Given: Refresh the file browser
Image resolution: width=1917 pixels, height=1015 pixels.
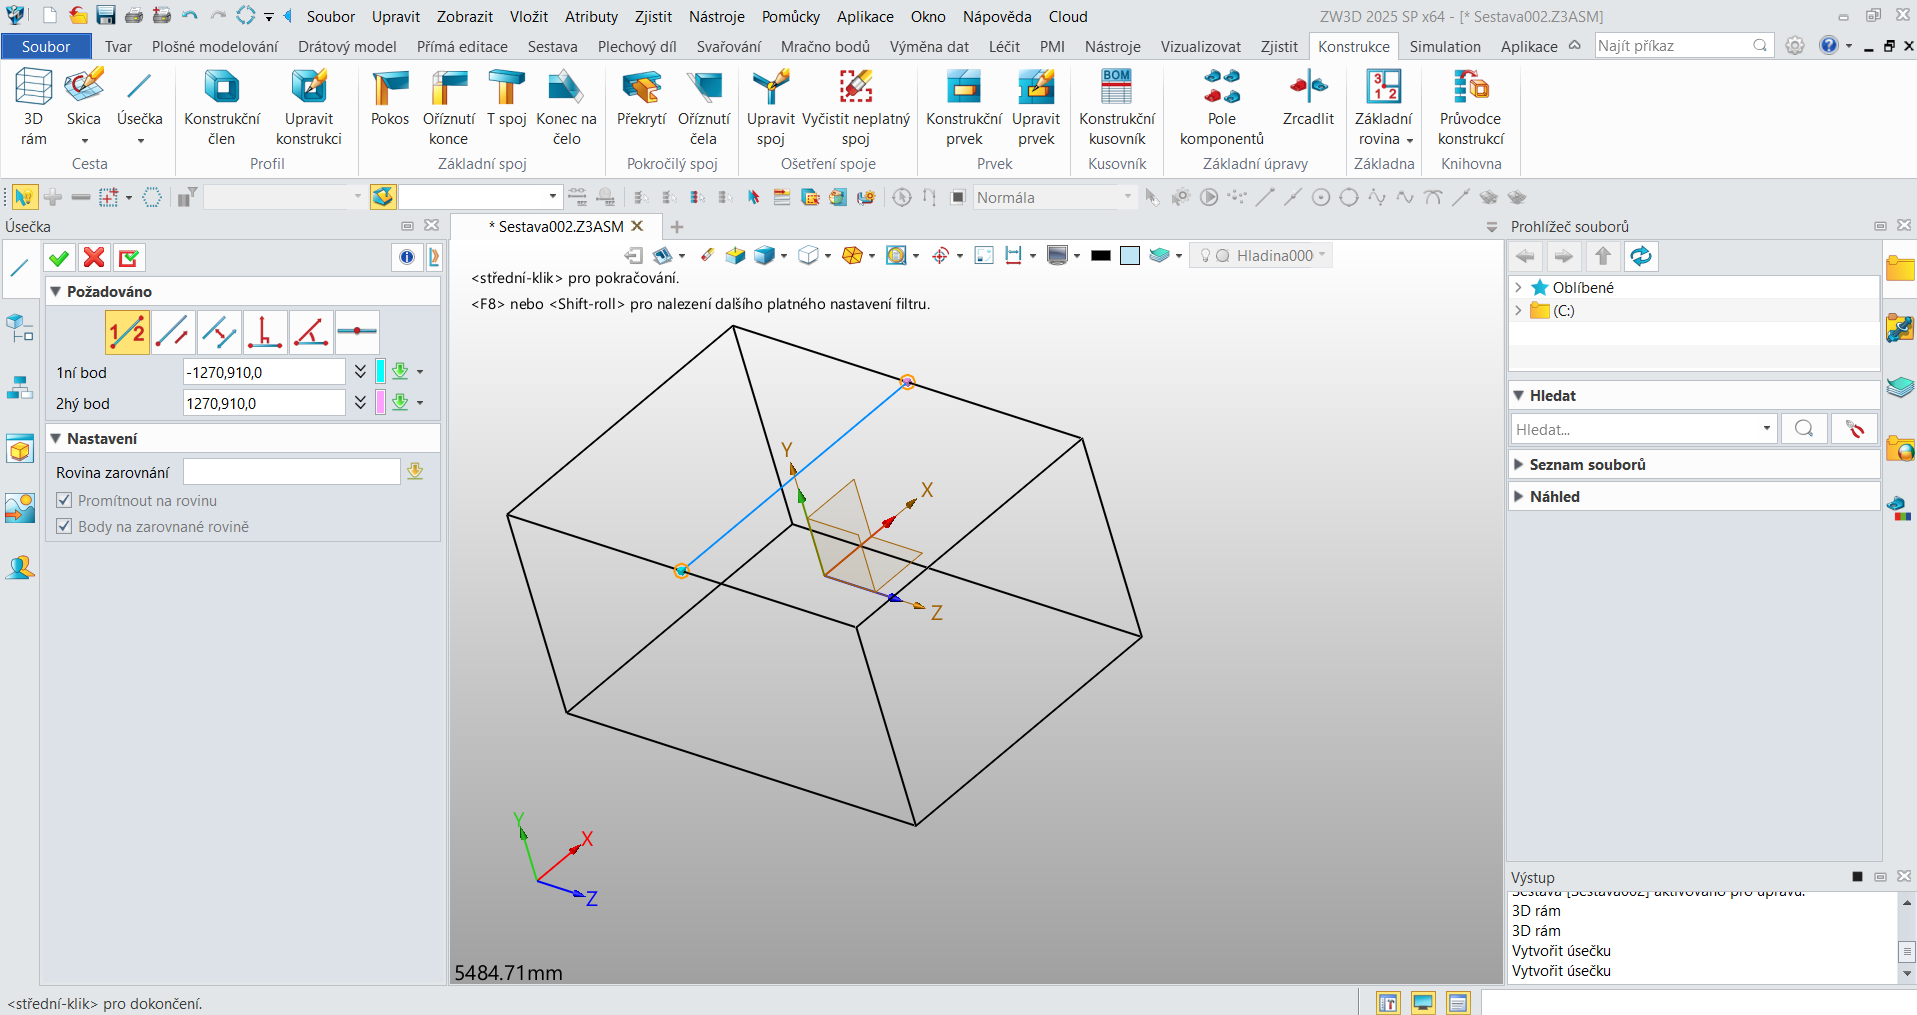Looking at the screenshot, I should tap(1641, 257).
